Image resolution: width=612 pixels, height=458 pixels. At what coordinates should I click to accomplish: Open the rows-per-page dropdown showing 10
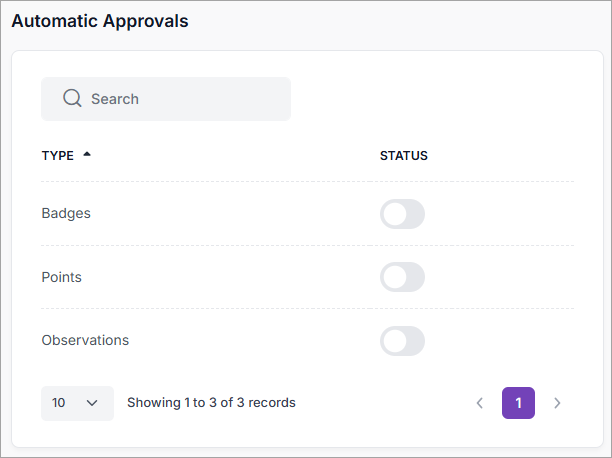tap(77, 403)
